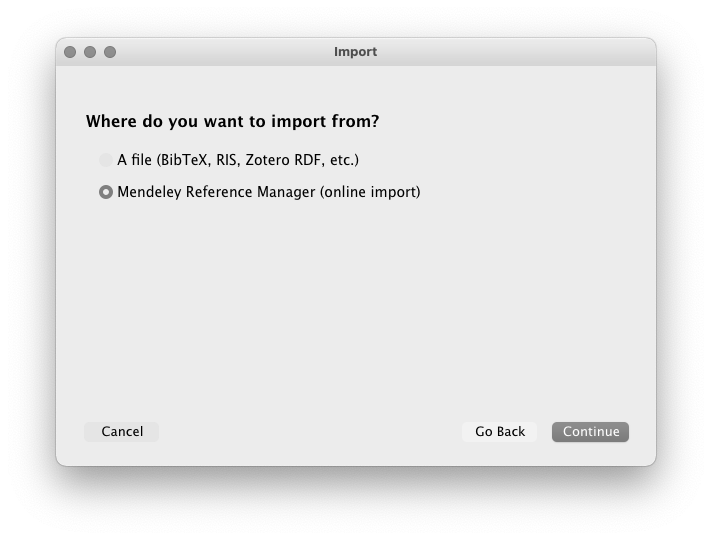Screen dimensions: 712x540
Task: Minimize the Import window
Action: pyautogui.click(x=90, y=52)
